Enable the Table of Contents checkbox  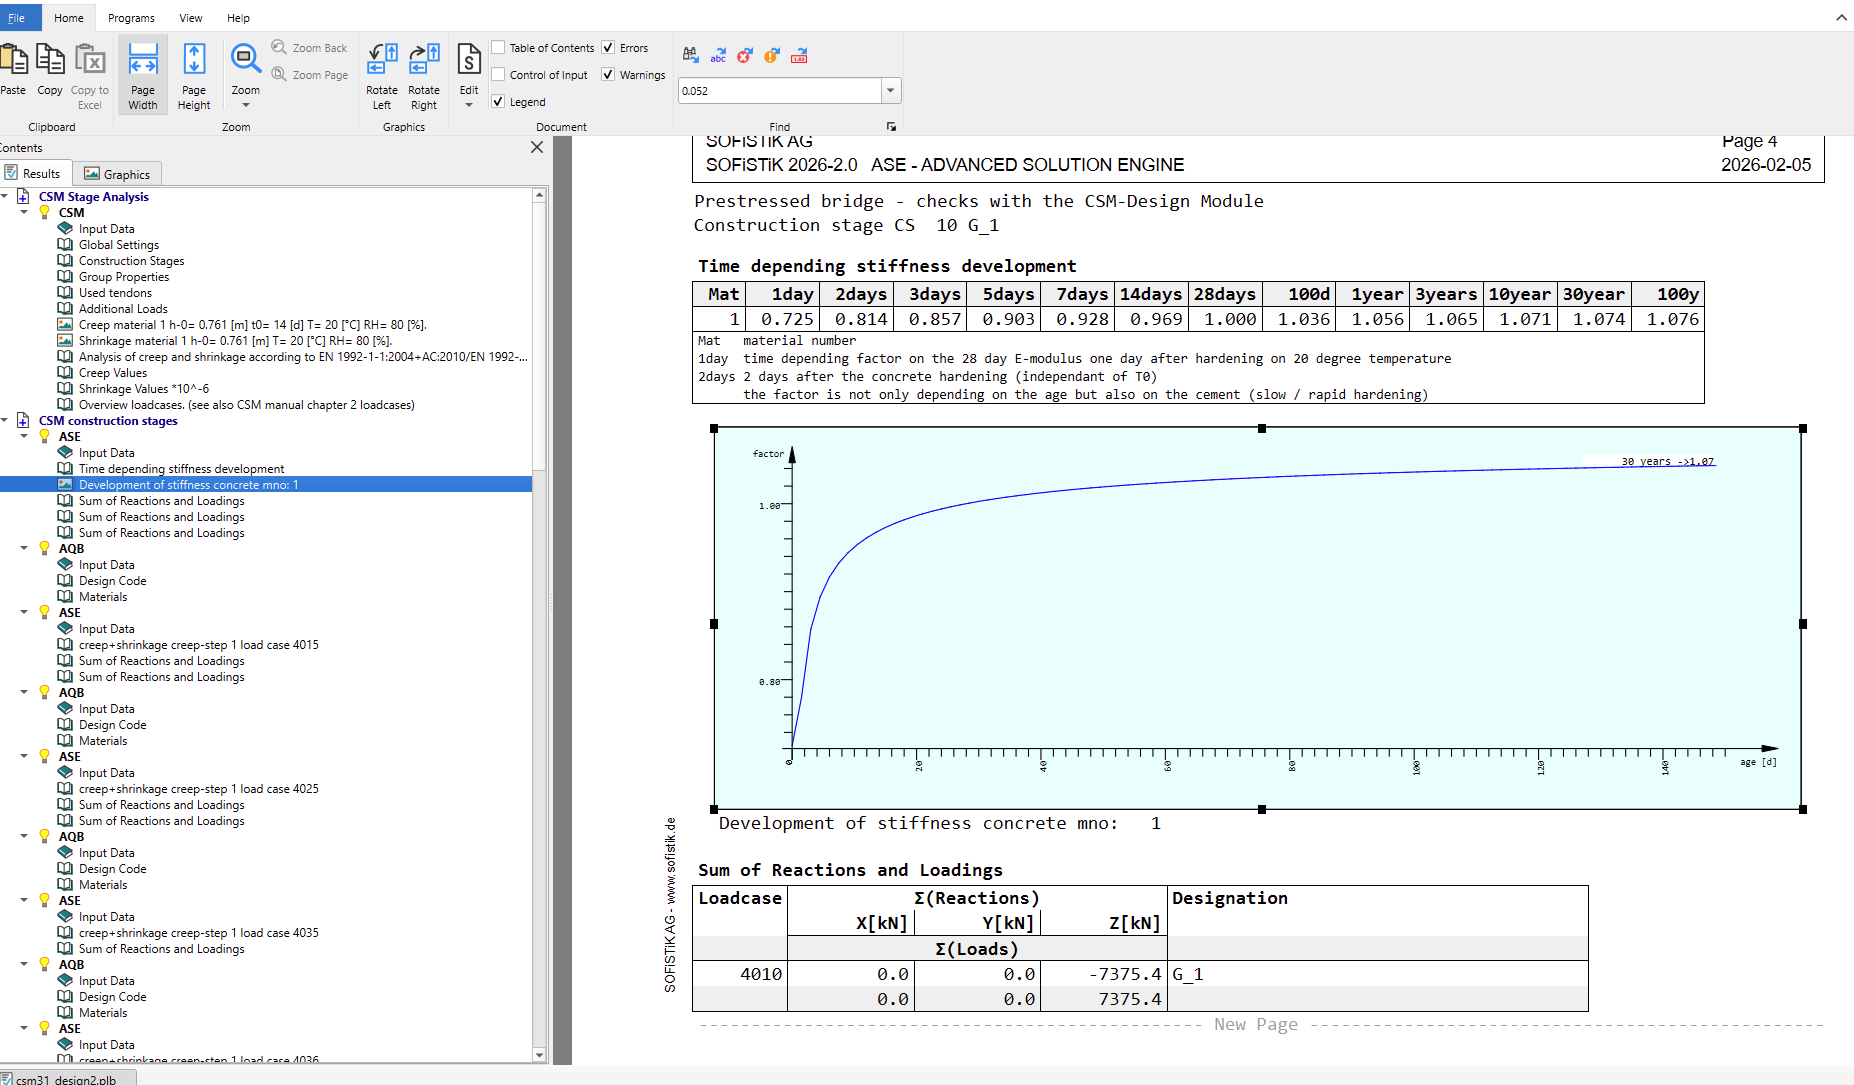498,48
